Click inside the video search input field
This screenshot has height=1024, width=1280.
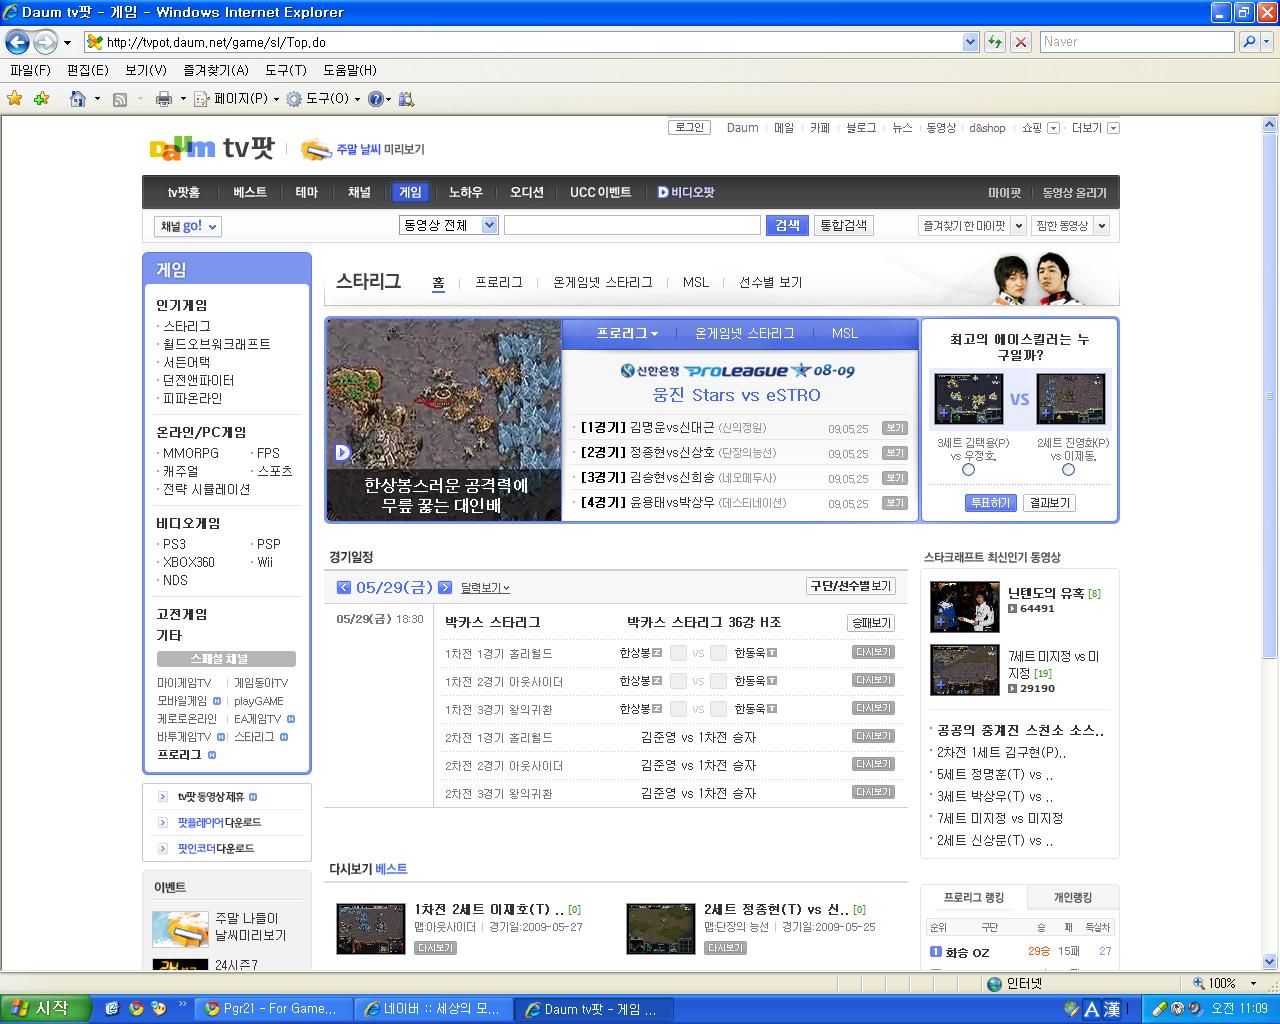click(x=632, y=225)
